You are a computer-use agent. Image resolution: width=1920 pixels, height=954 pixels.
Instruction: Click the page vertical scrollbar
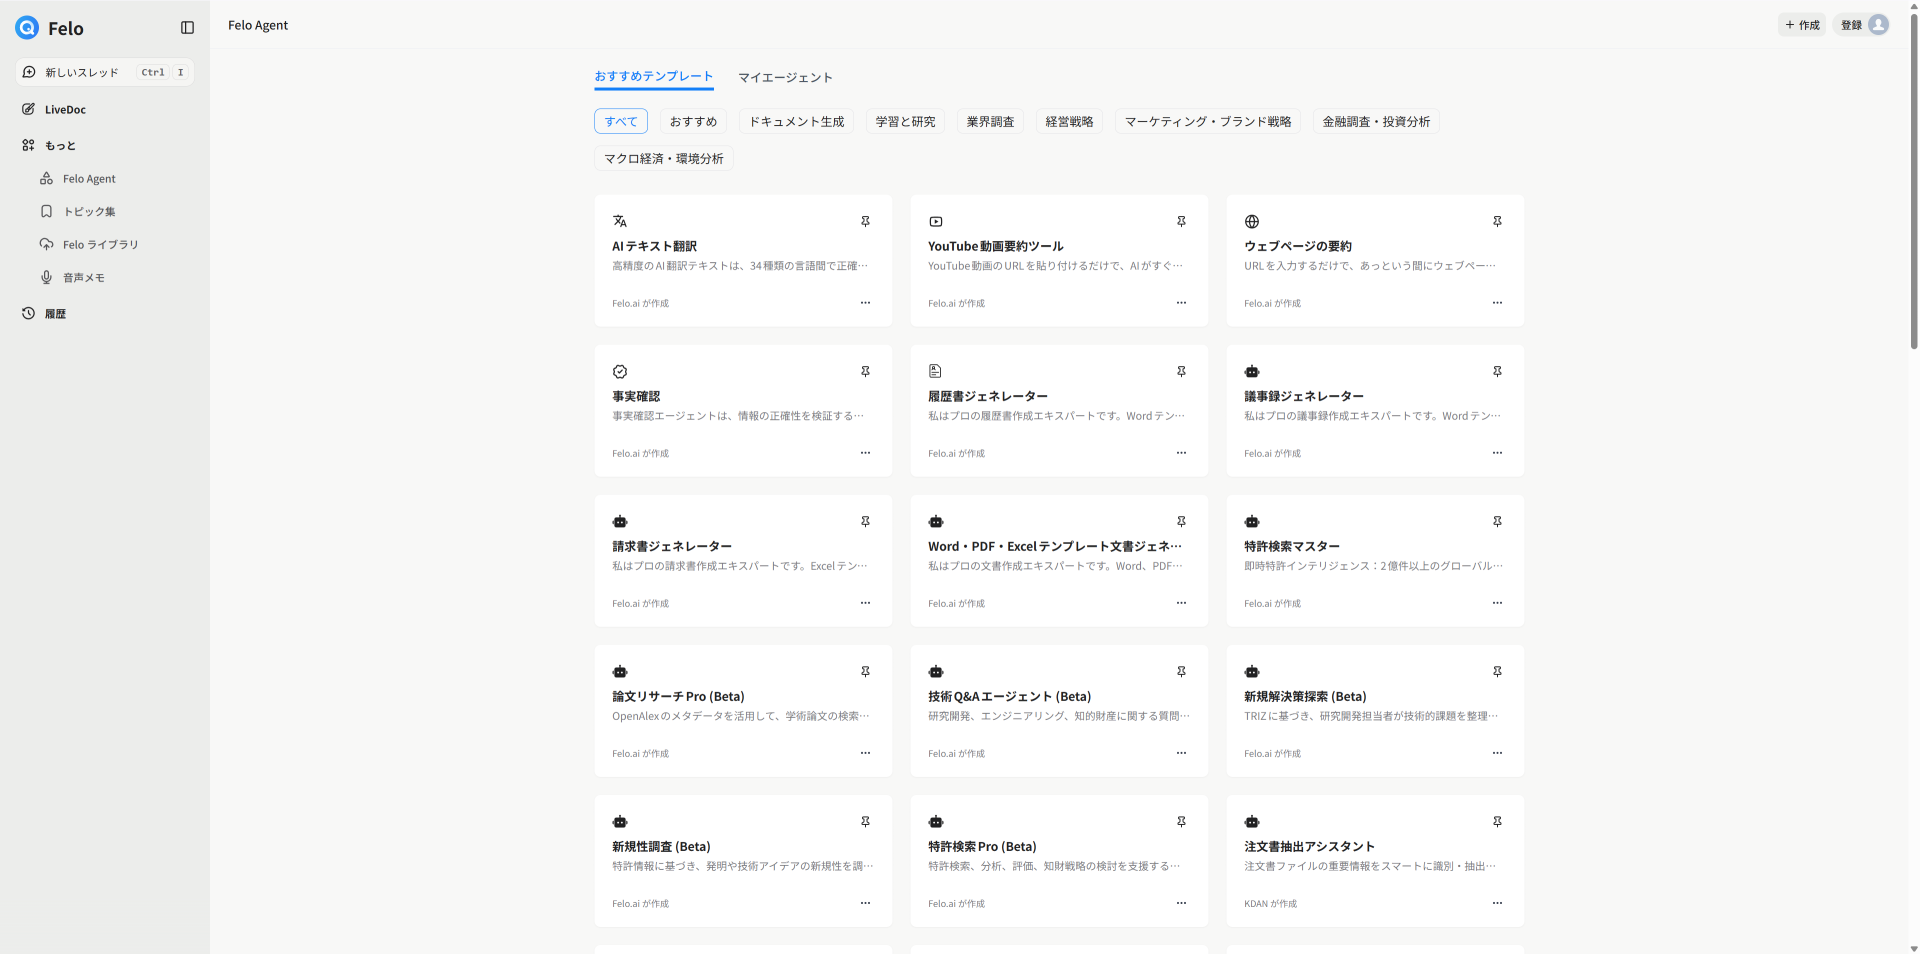point(1913,180)
